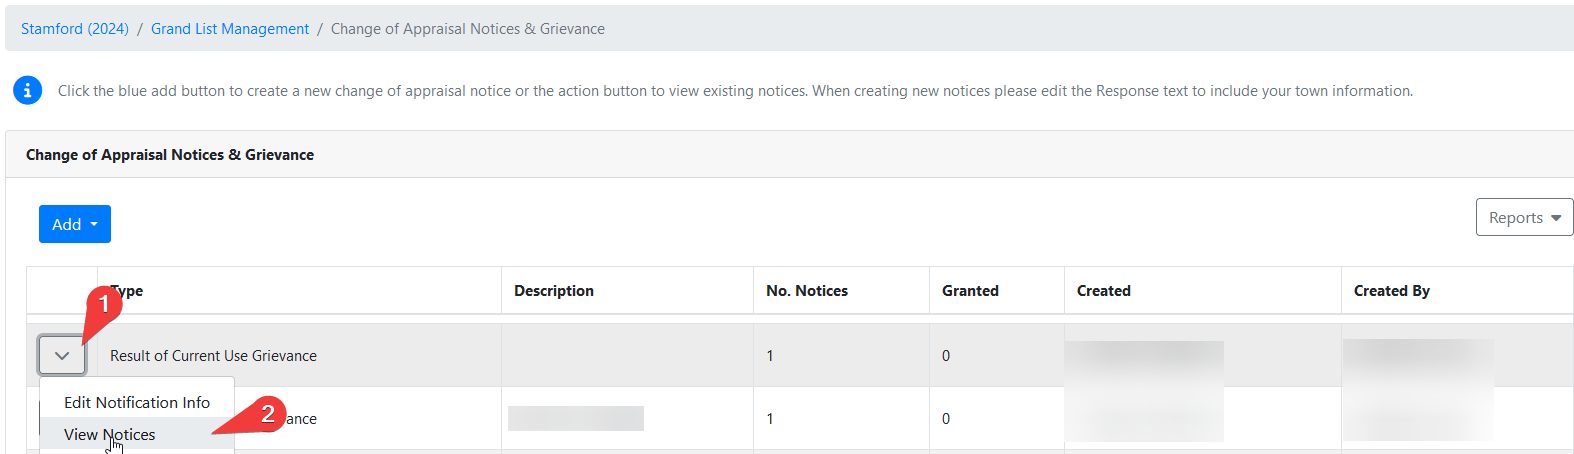Expand the Reports dropdown

(1524, 217)
